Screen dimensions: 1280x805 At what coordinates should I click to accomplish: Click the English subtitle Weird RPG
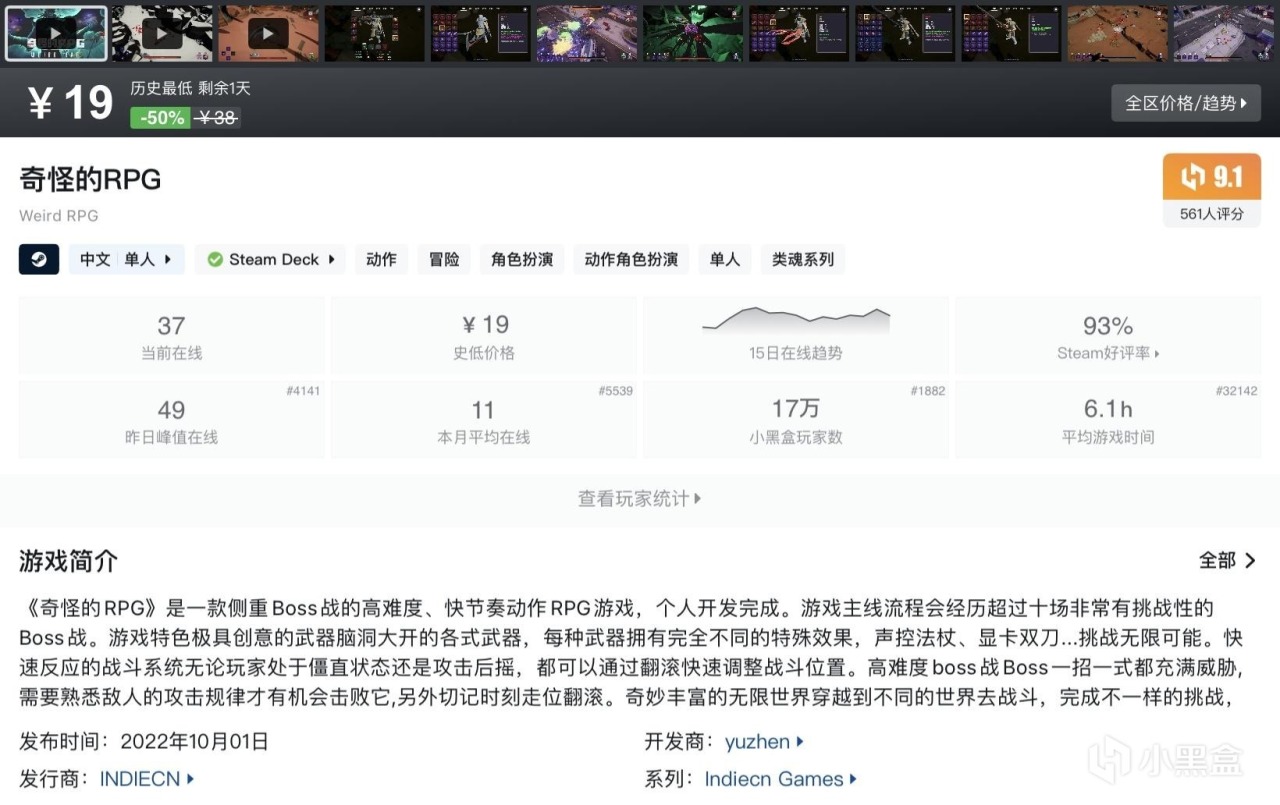[x=59, y=215]
